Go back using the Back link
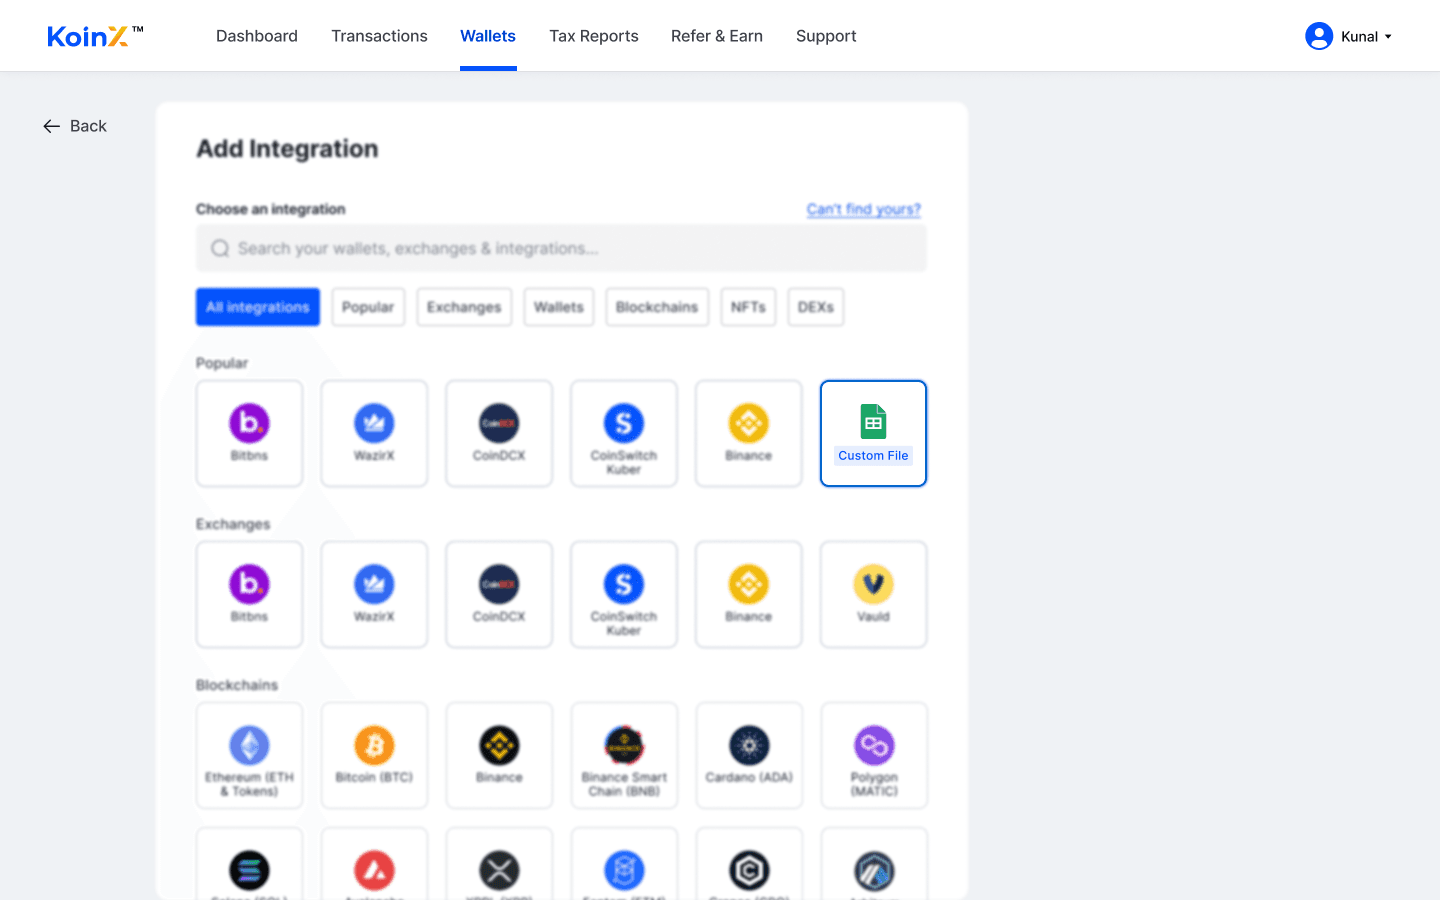The width and height of the screenshot is (1440, 900). tap(75, 126)
